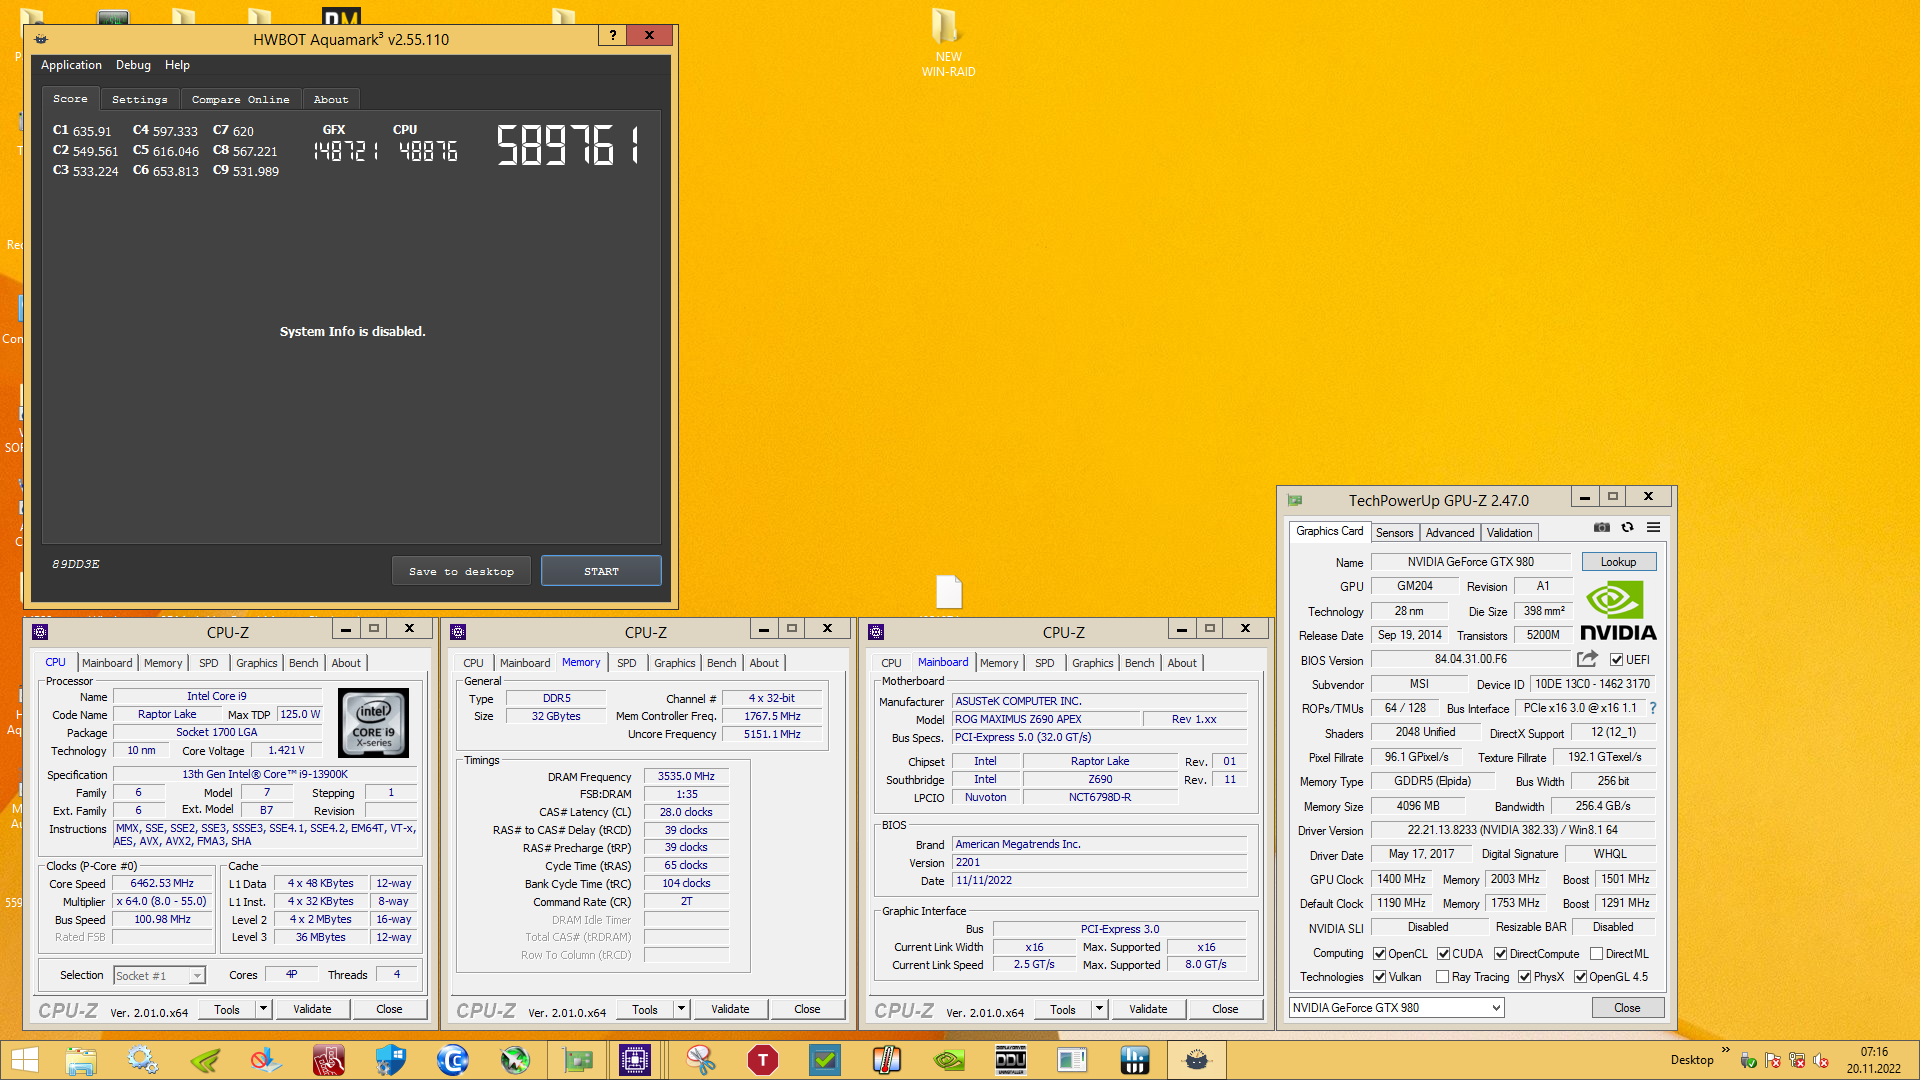Click the blank file icon on the desktop
The width and height of the screenshot is (1920, 1080).
pos(948,592)
